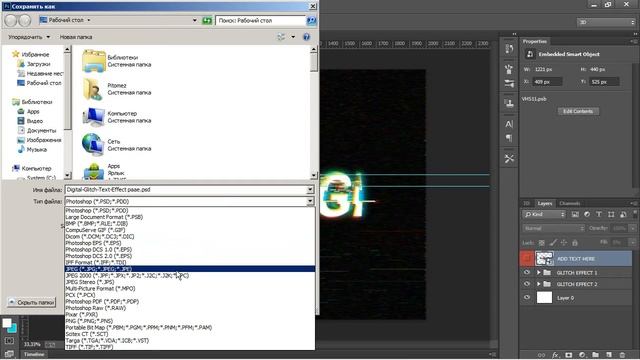This screenshot has height=360, width=640.
Task: Filter layers by shape layers icon
Action: (x=611, y=214)
